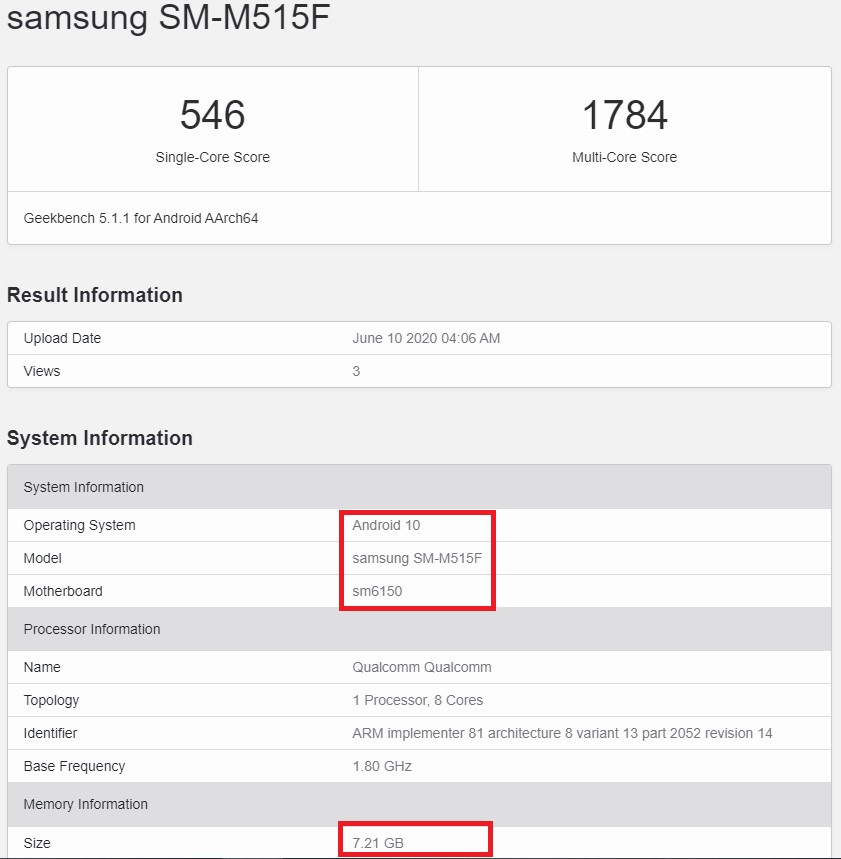Click the Geekbench 5.1.1 for Android AArch64 text
841x859 pixels.
141,217
